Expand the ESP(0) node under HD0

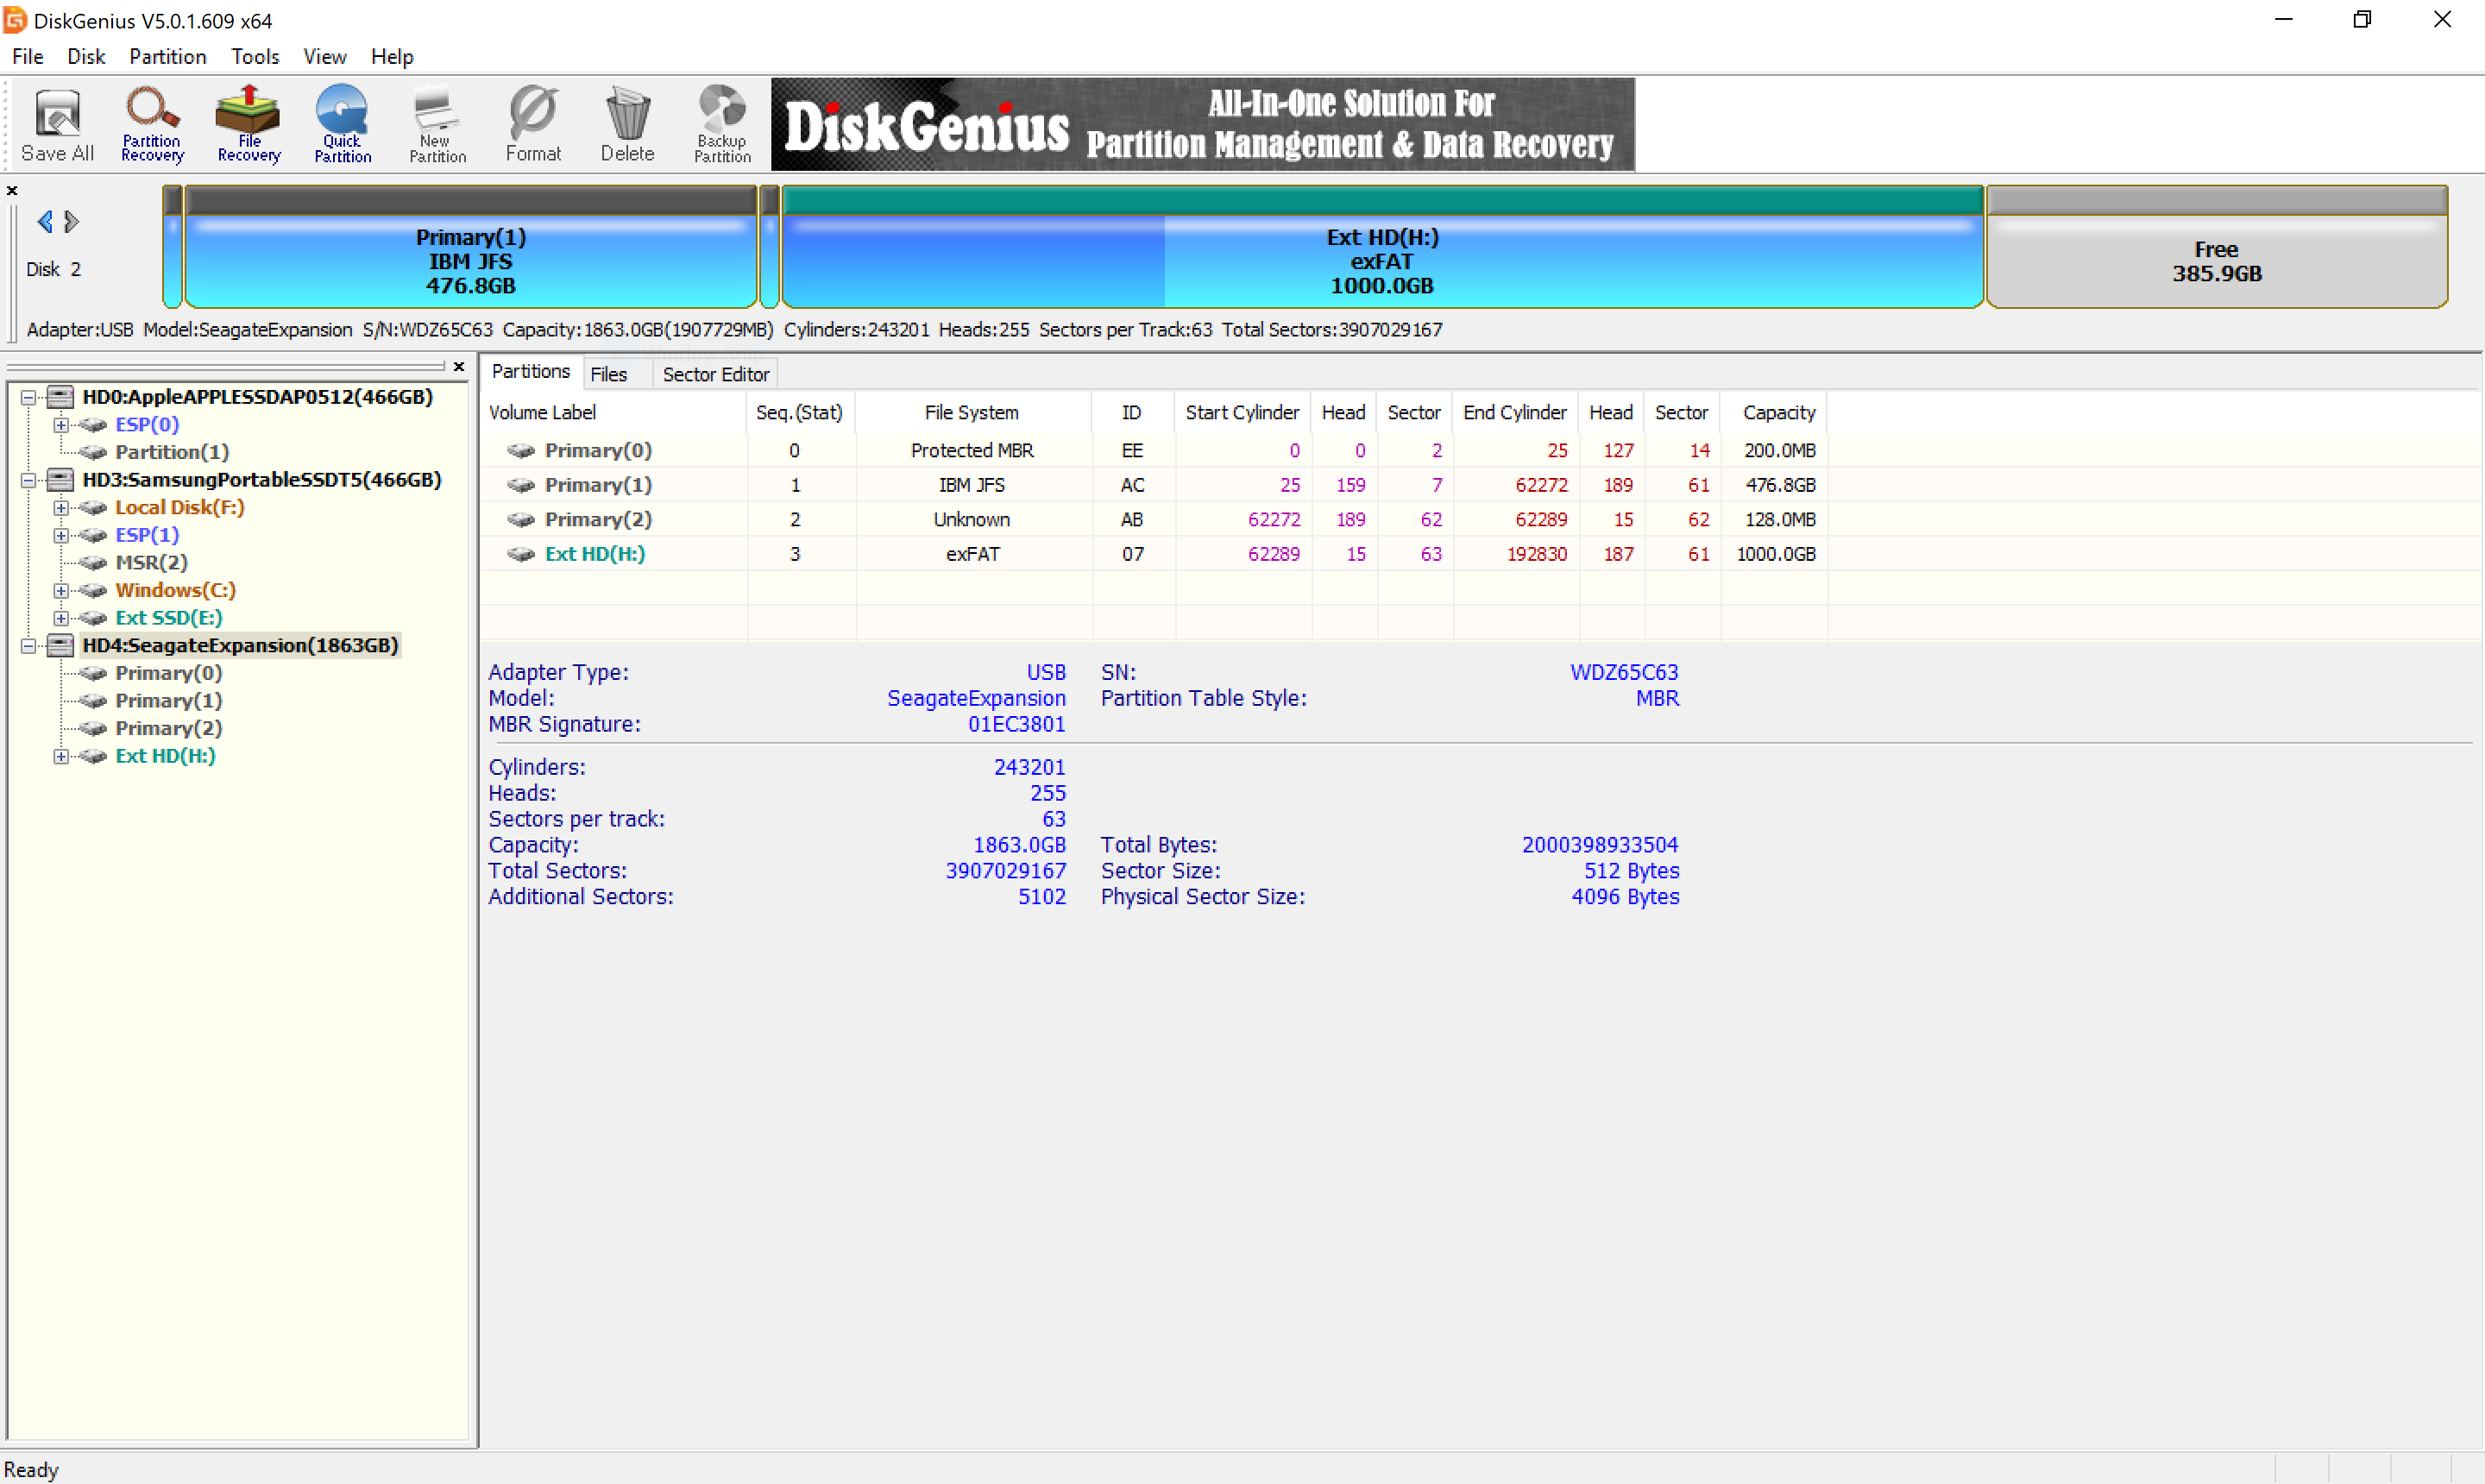pyautogui.click(x=61, y=425)
